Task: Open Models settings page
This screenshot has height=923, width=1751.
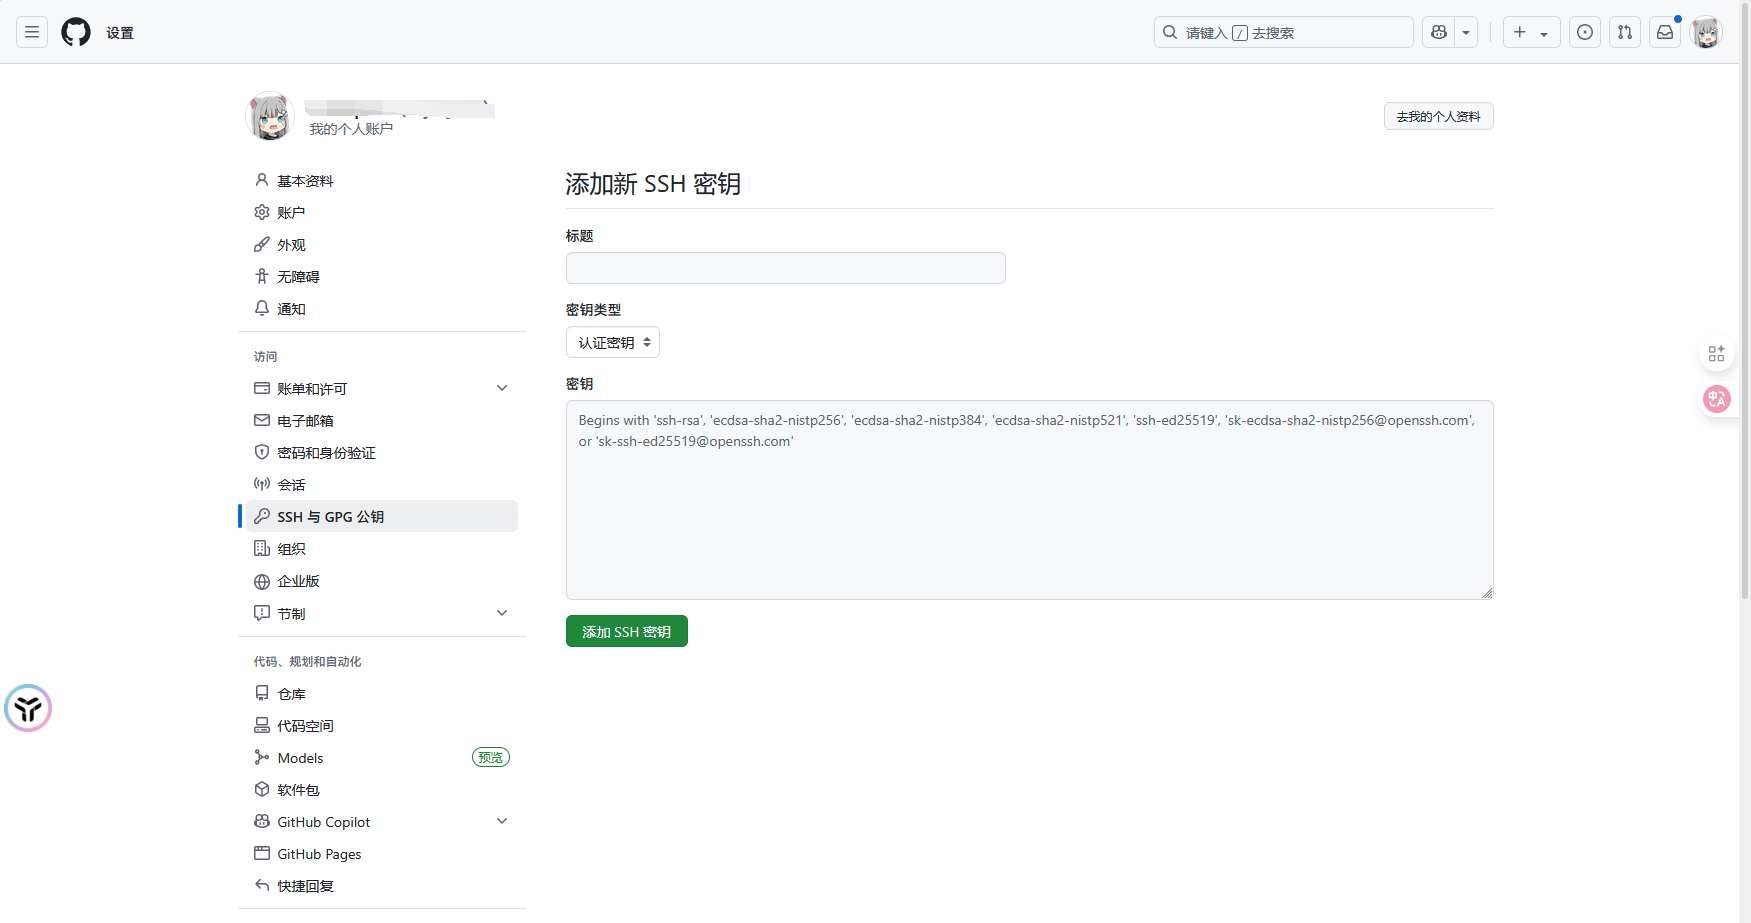Action: pos(382,757)
